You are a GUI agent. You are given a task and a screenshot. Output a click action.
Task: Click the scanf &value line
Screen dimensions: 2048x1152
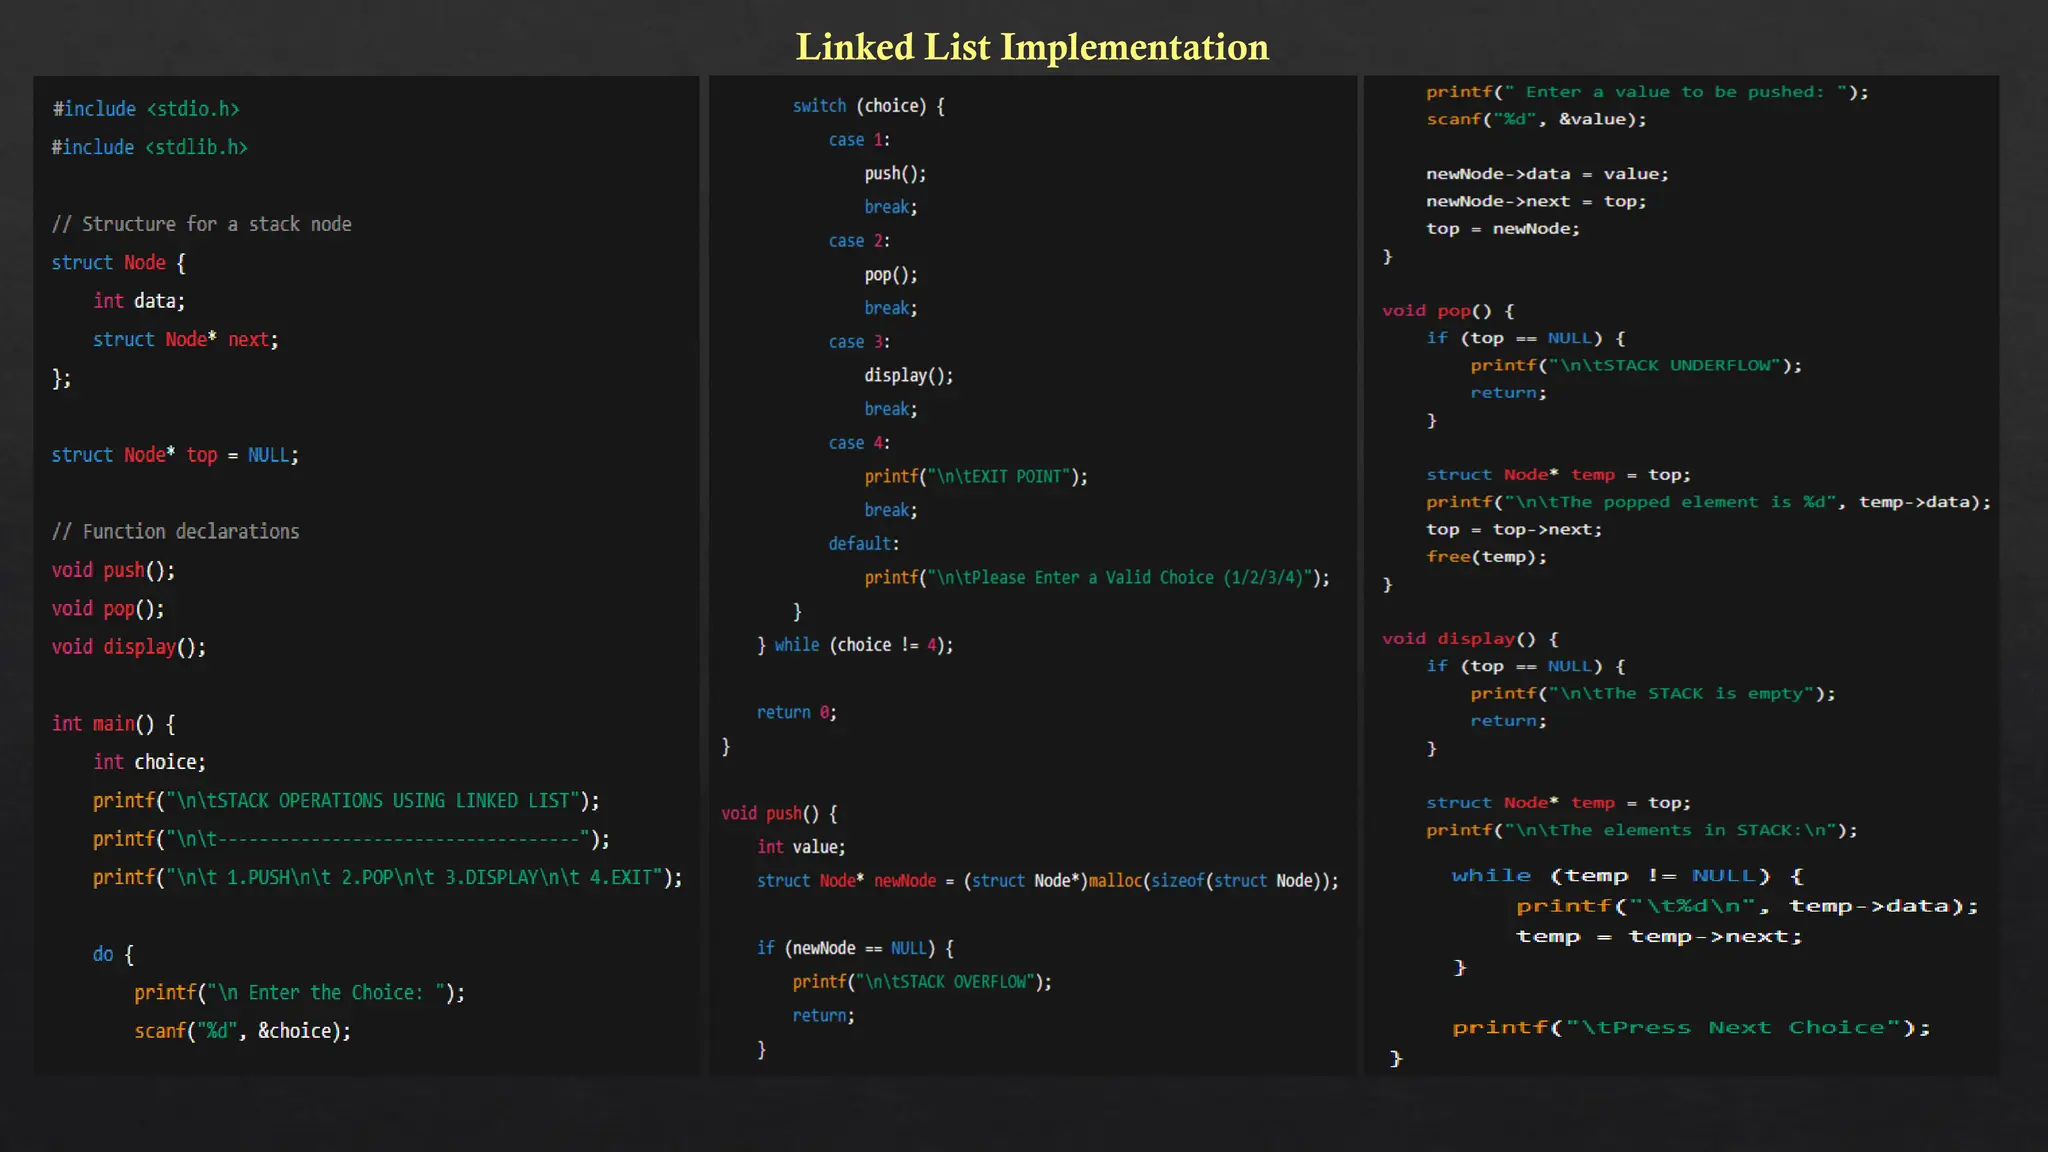(x=1536, y=119)
